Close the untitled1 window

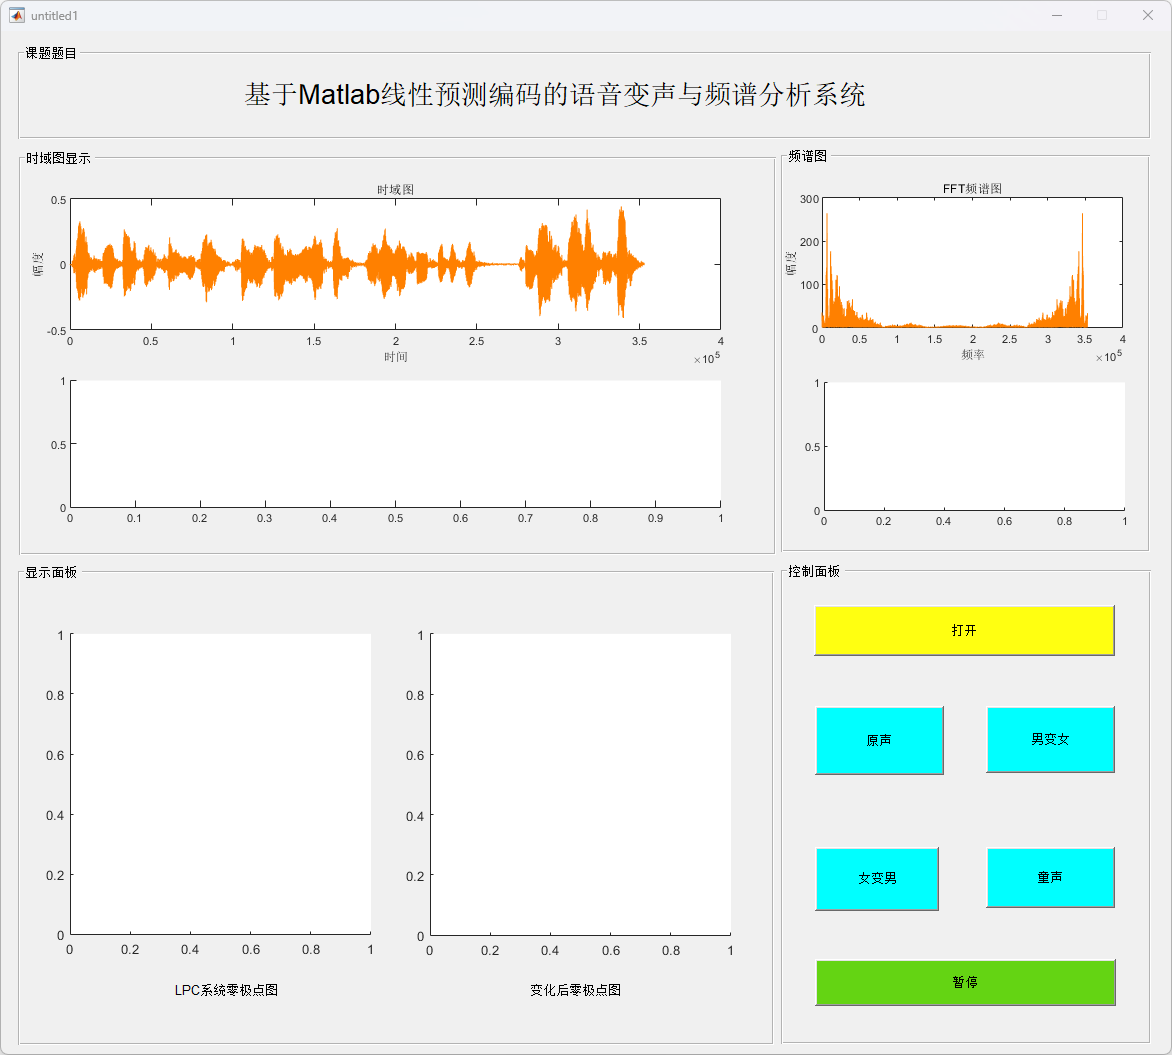tap(1147, 15)
